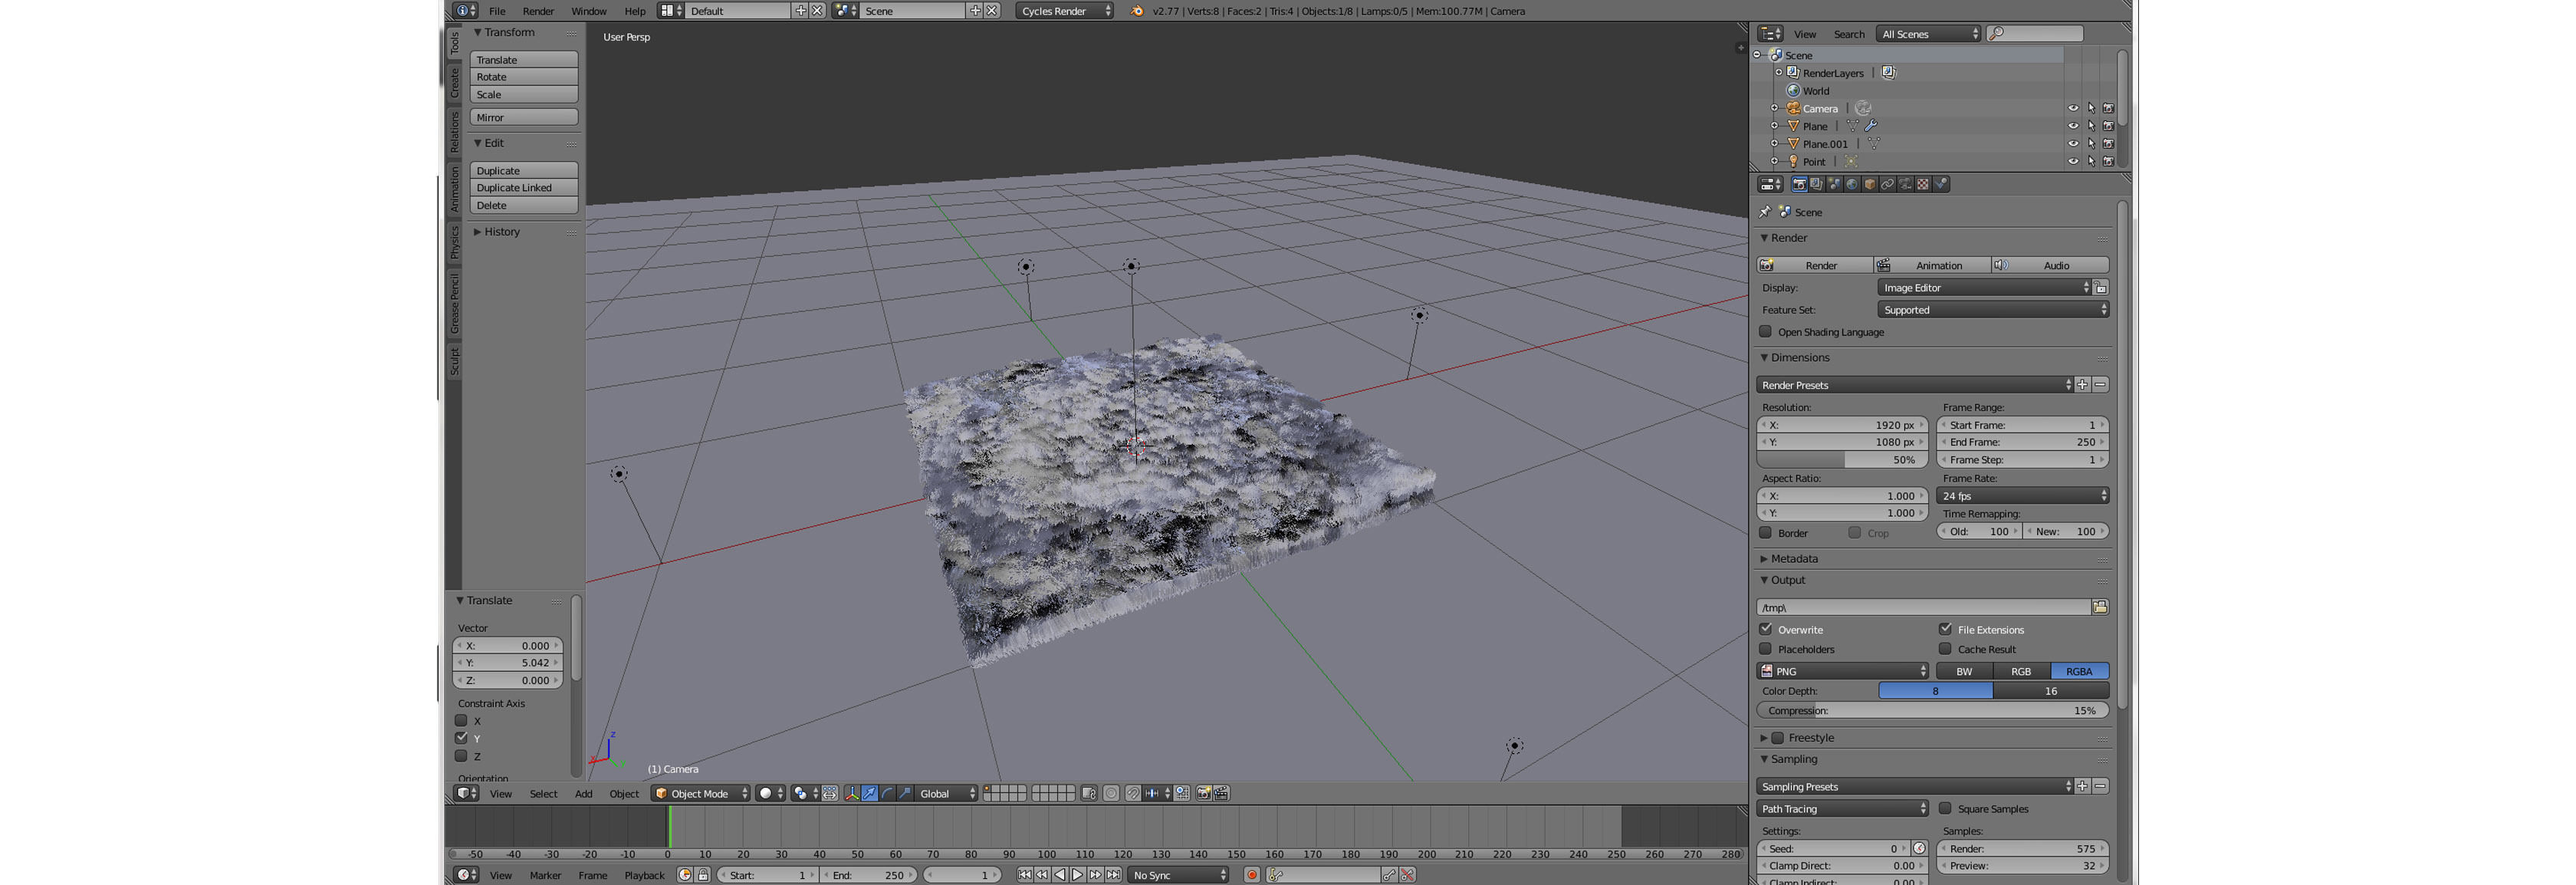
Task: Select the RGB color mode button
Action: (2021, 671)
